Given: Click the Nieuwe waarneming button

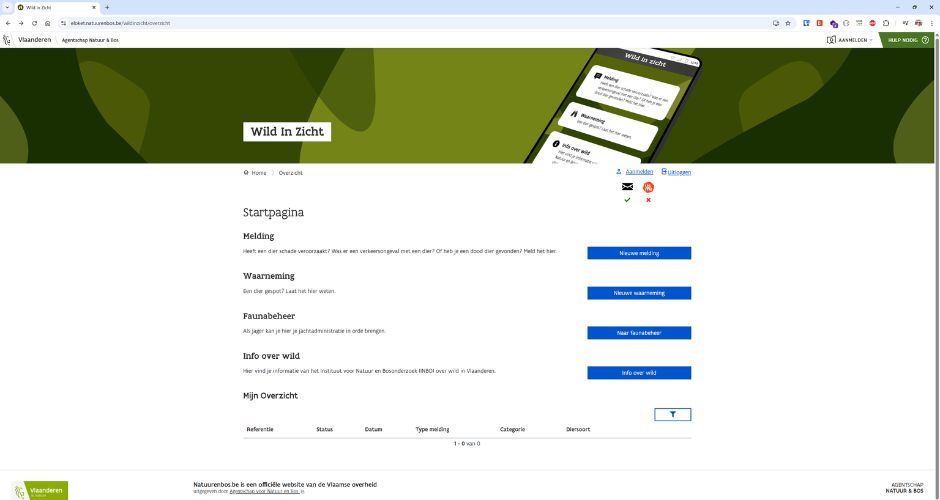Looking at the screenshot, I should click(x=638, y=293).
